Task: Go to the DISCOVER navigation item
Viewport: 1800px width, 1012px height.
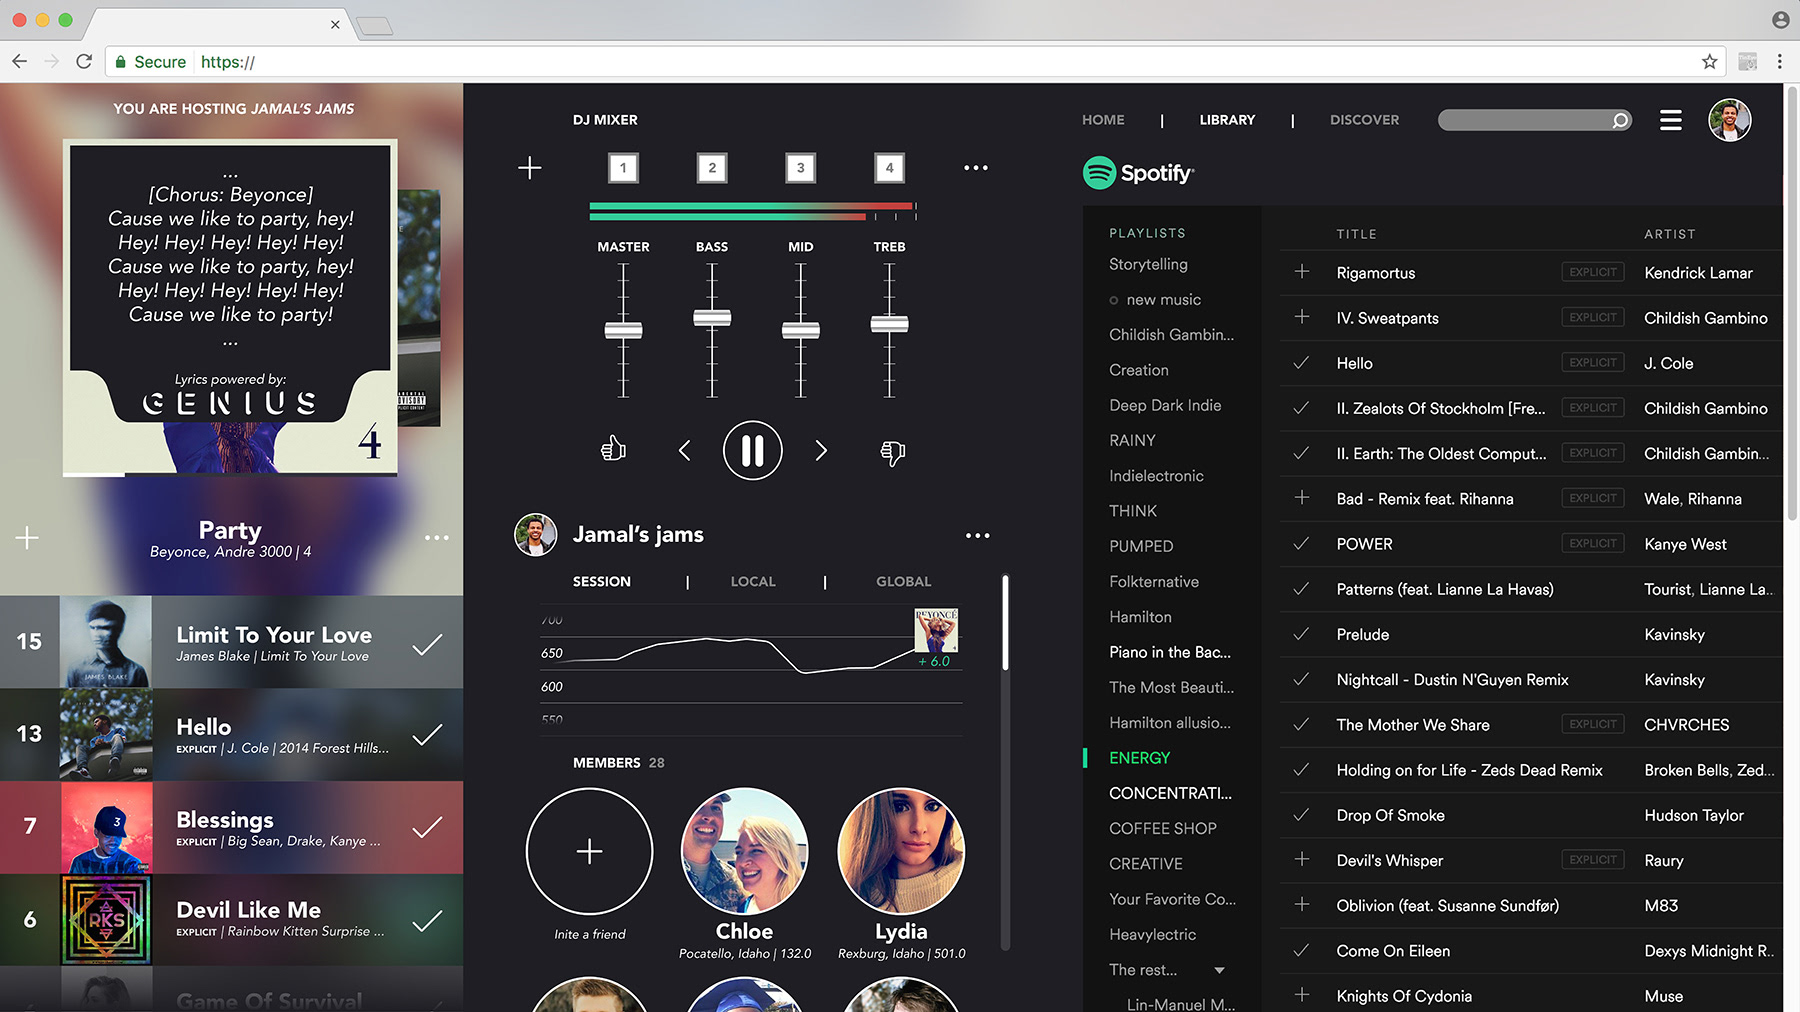Action: click(x=1364, y=120)
